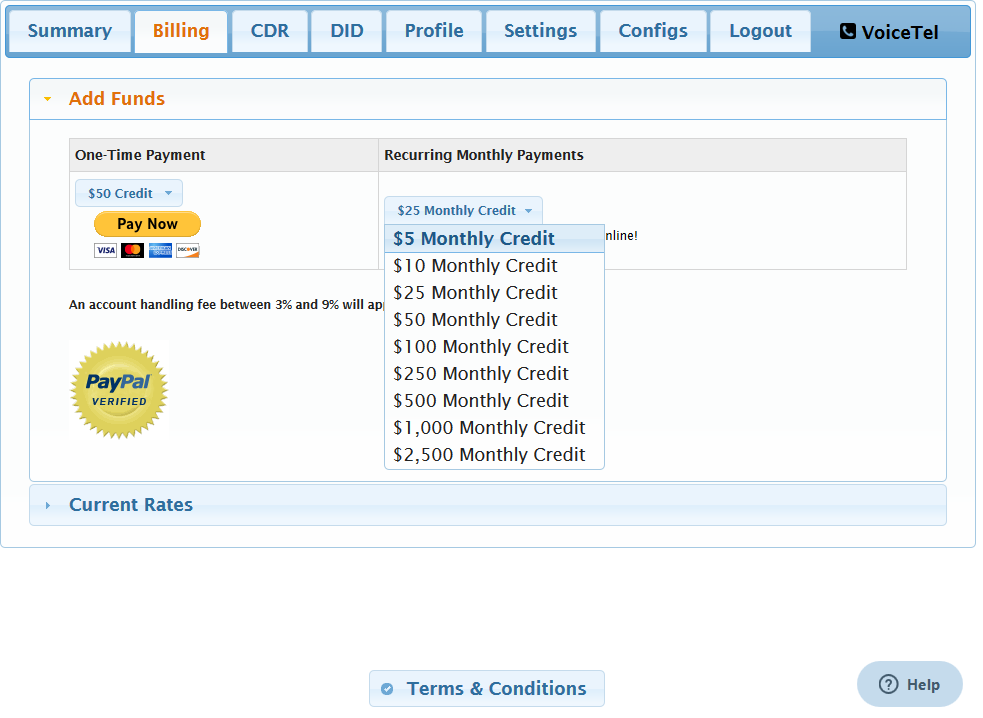Click the account handling fee notice text
The width and height of the screenshot is (983, 718).
(x=226, y=305)
